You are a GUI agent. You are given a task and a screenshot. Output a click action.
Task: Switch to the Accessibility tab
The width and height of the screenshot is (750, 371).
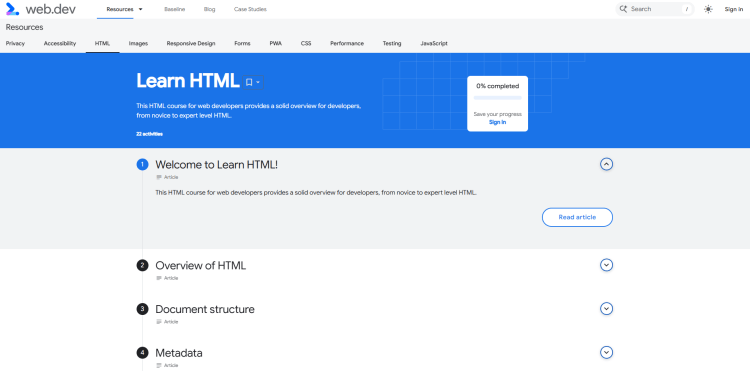60,44
